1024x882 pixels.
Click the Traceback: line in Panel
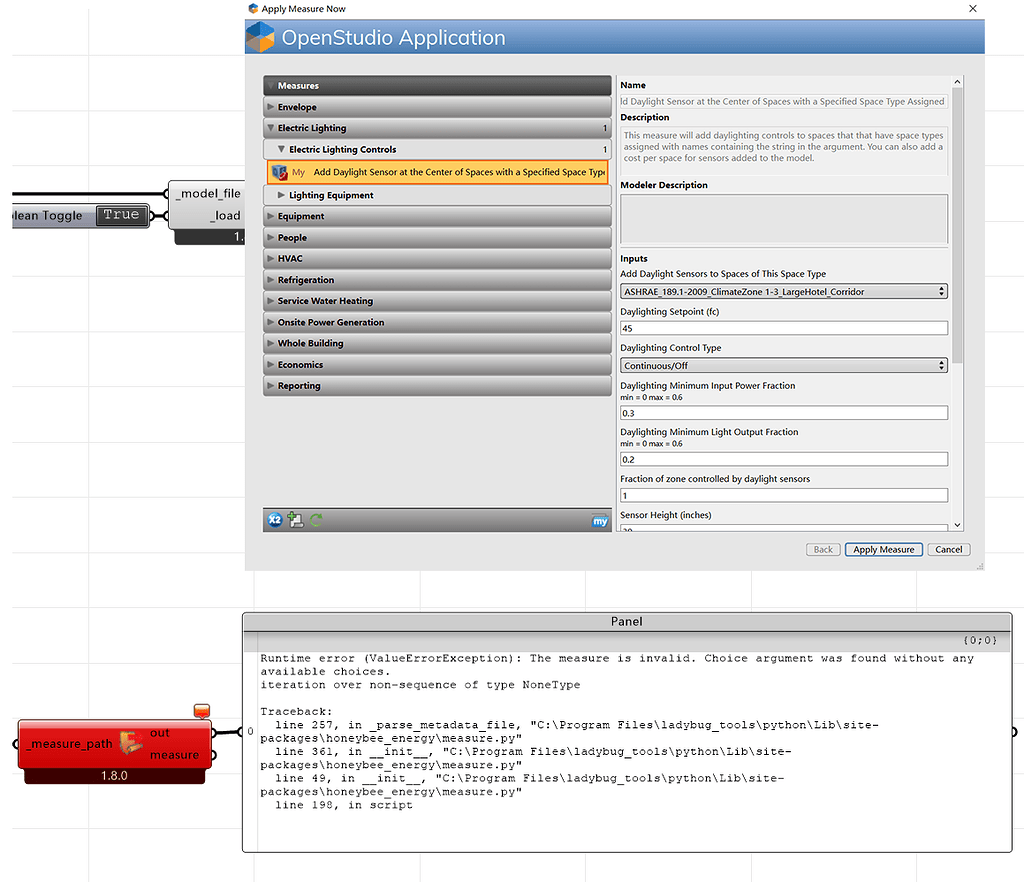[296, 712]
